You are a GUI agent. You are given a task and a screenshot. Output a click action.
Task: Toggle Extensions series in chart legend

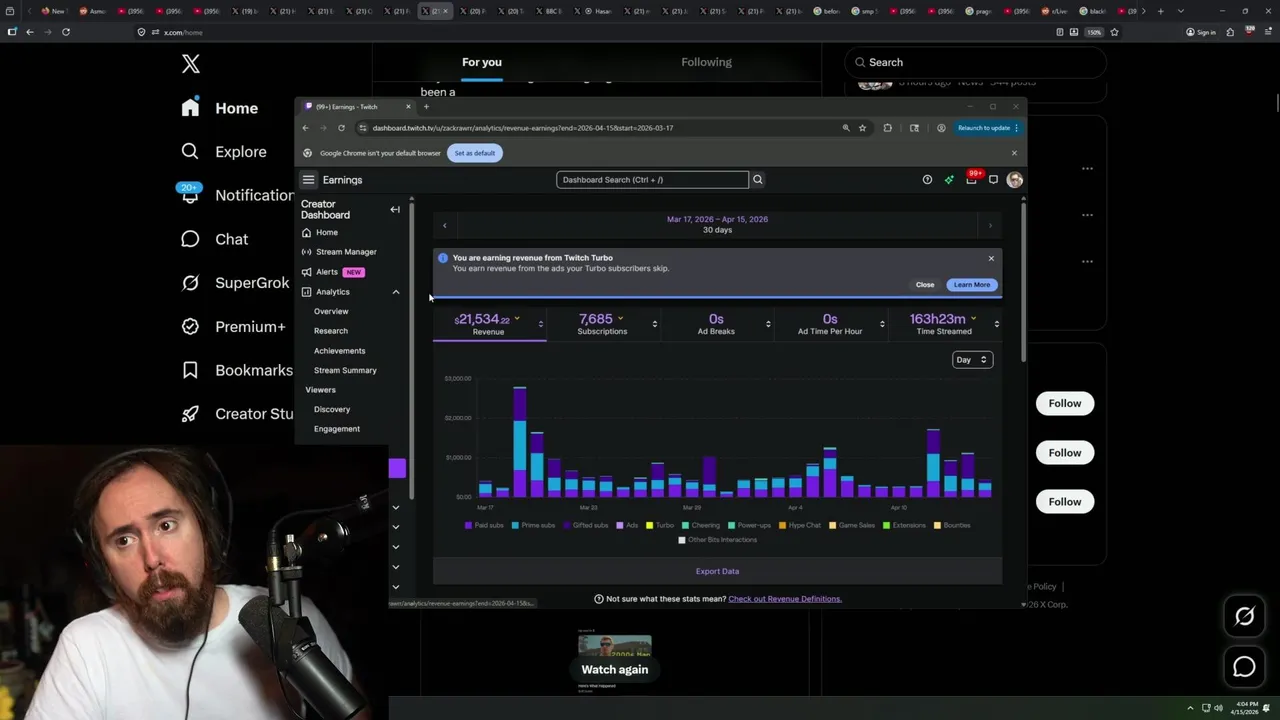pos(905,525)
